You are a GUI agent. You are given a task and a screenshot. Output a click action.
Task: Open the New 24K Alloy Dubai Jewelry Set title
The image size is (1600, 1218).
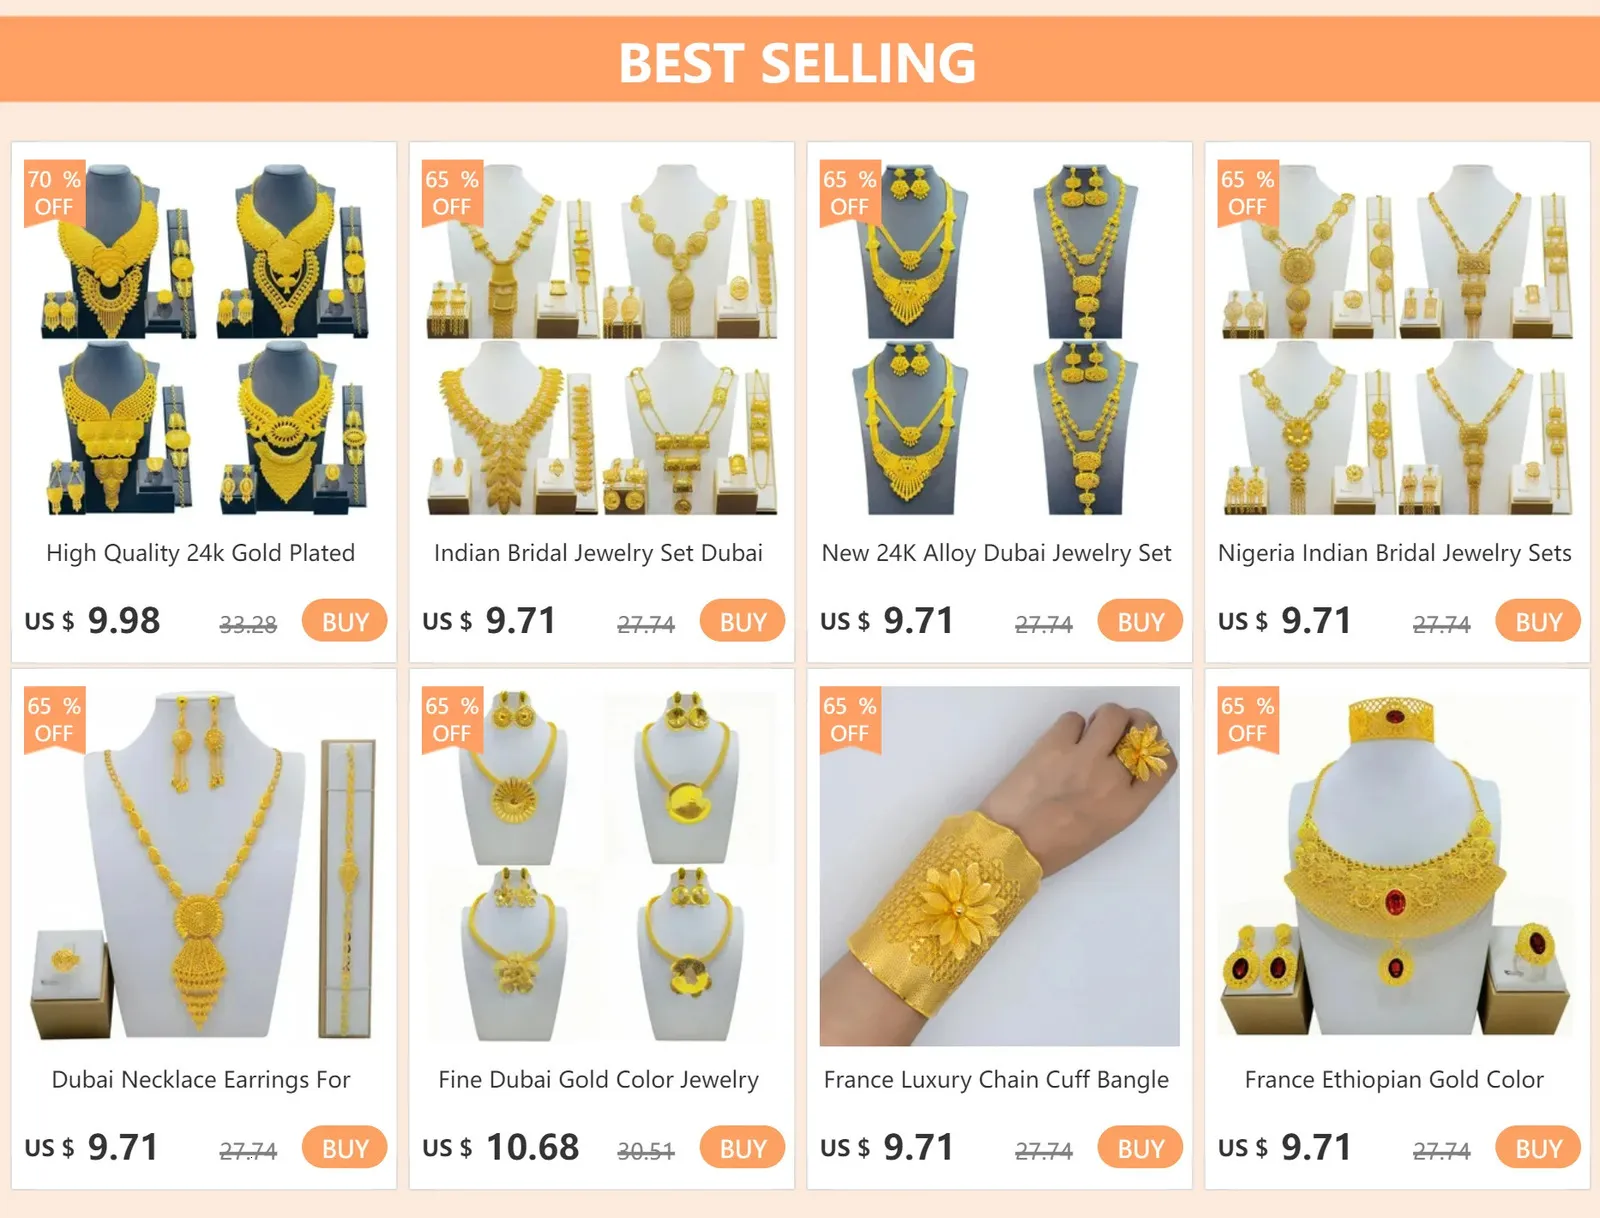pos(996,553)
